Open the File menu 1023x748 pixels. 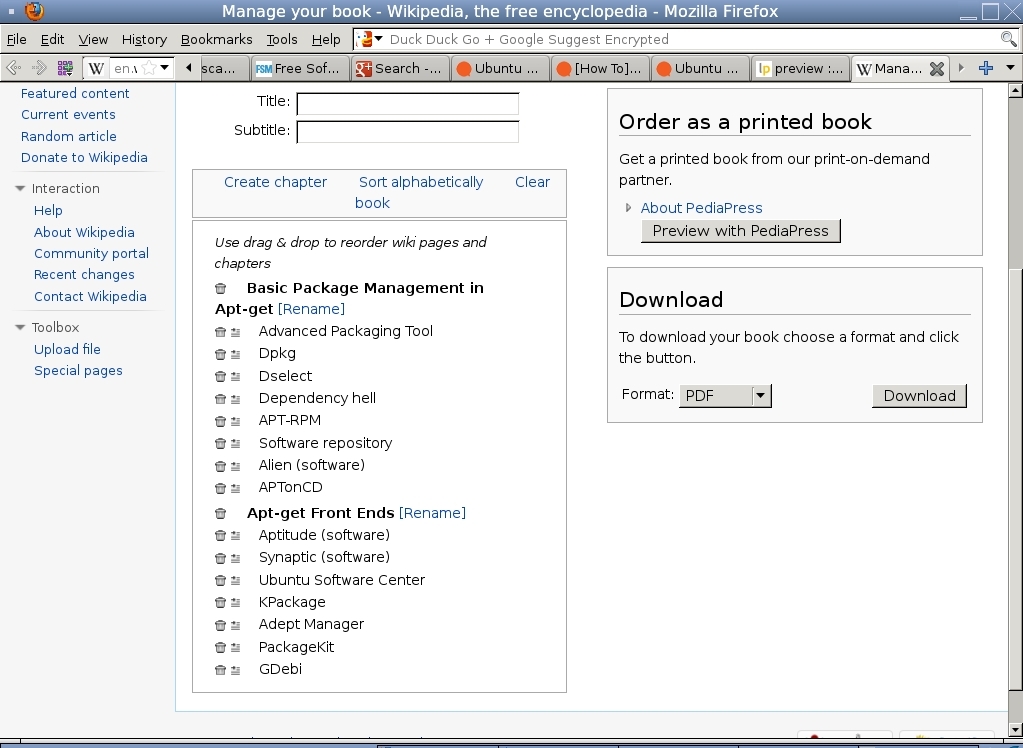pos(16,40)
